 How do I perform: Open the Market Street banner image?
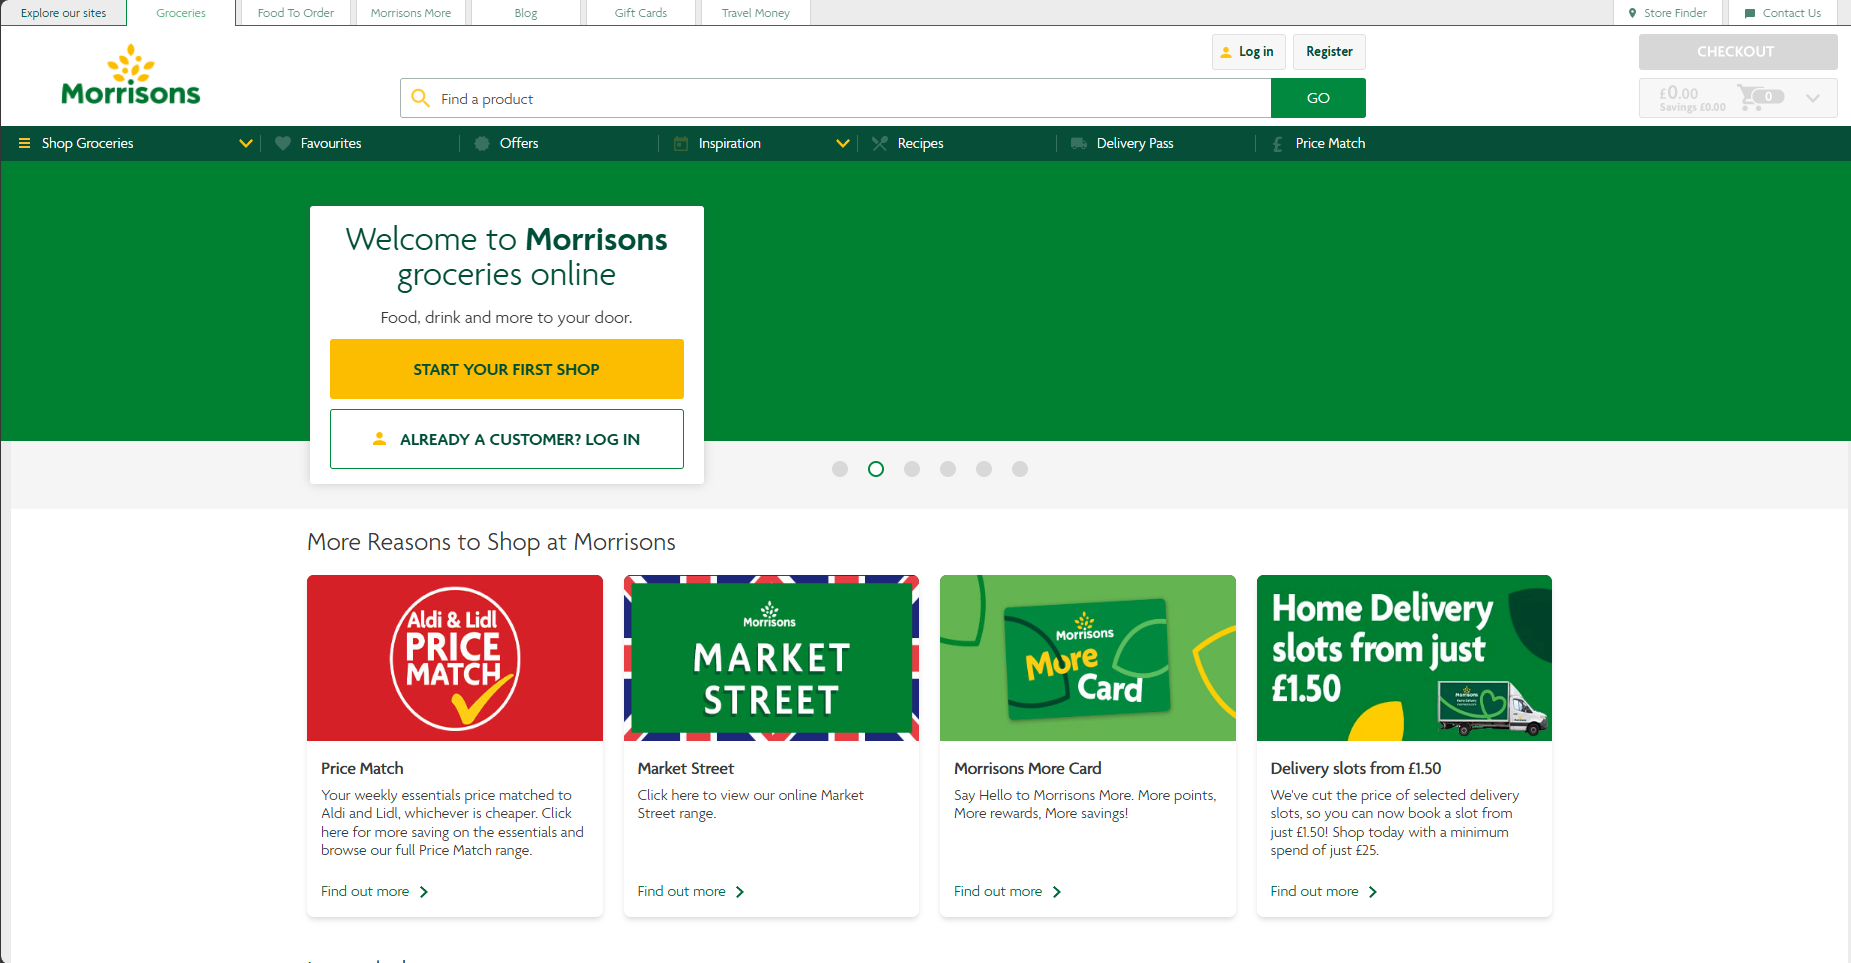(x=771, y=658)
